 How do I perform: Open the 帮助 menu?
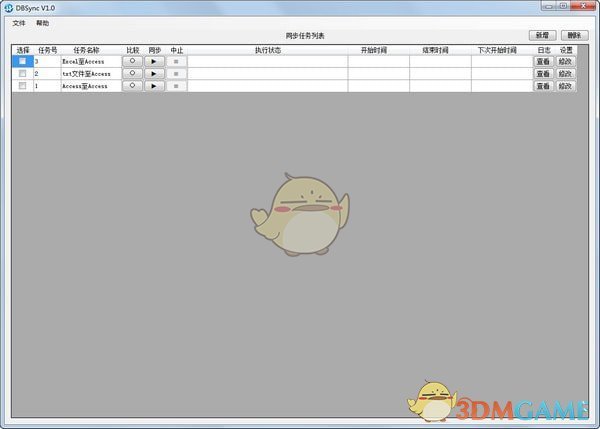[x=41, y=22]
